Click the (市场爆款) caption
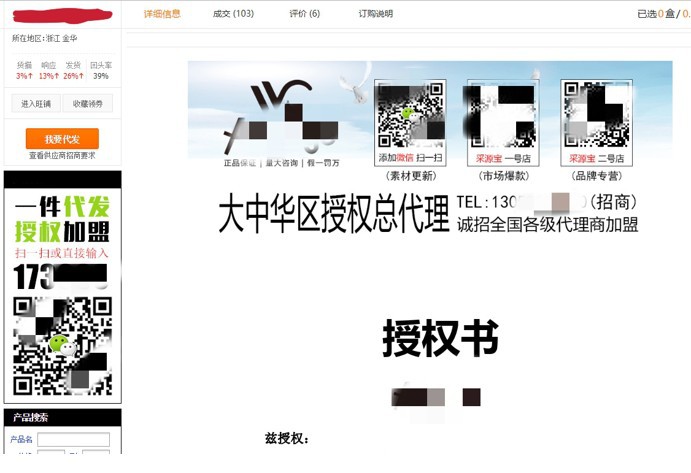 pyautogui.click(x=504, y=176)
